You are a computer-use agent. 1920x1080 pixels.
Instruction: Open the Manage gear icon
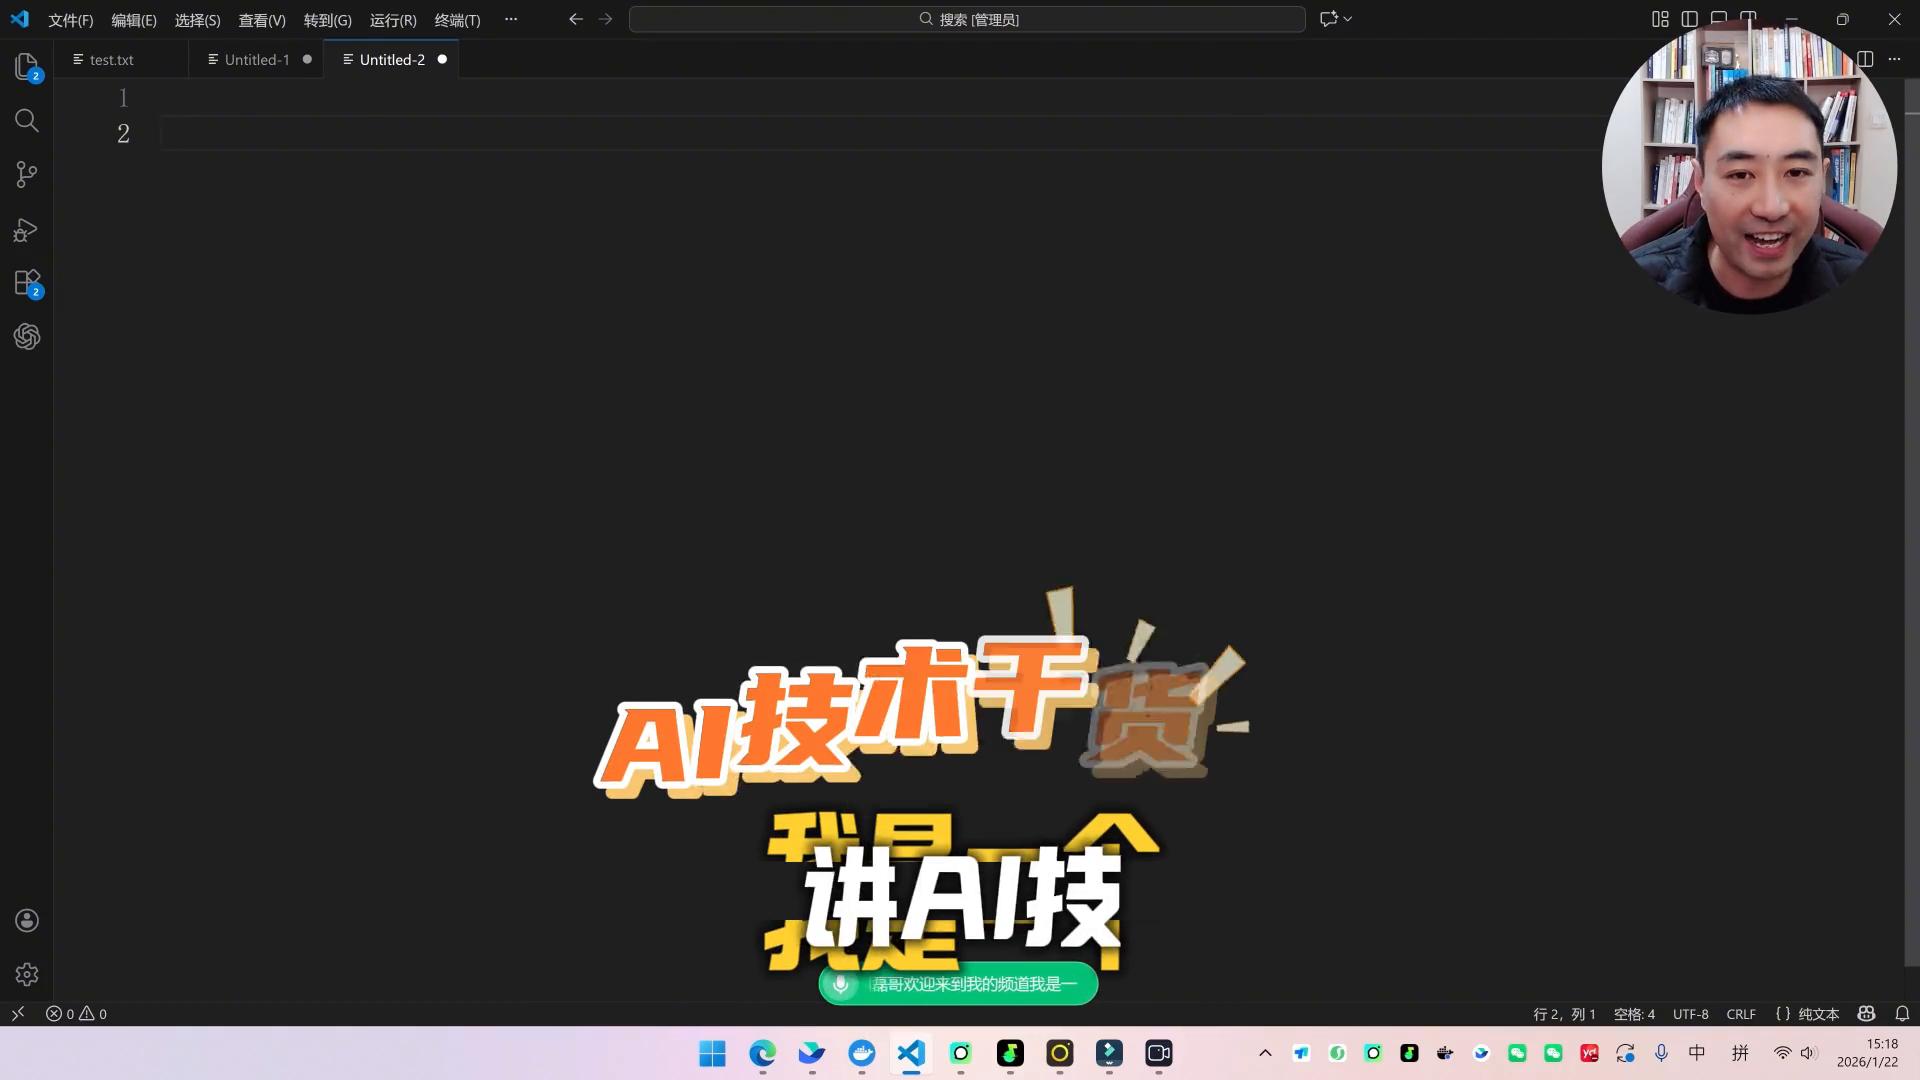coord(27,975)
